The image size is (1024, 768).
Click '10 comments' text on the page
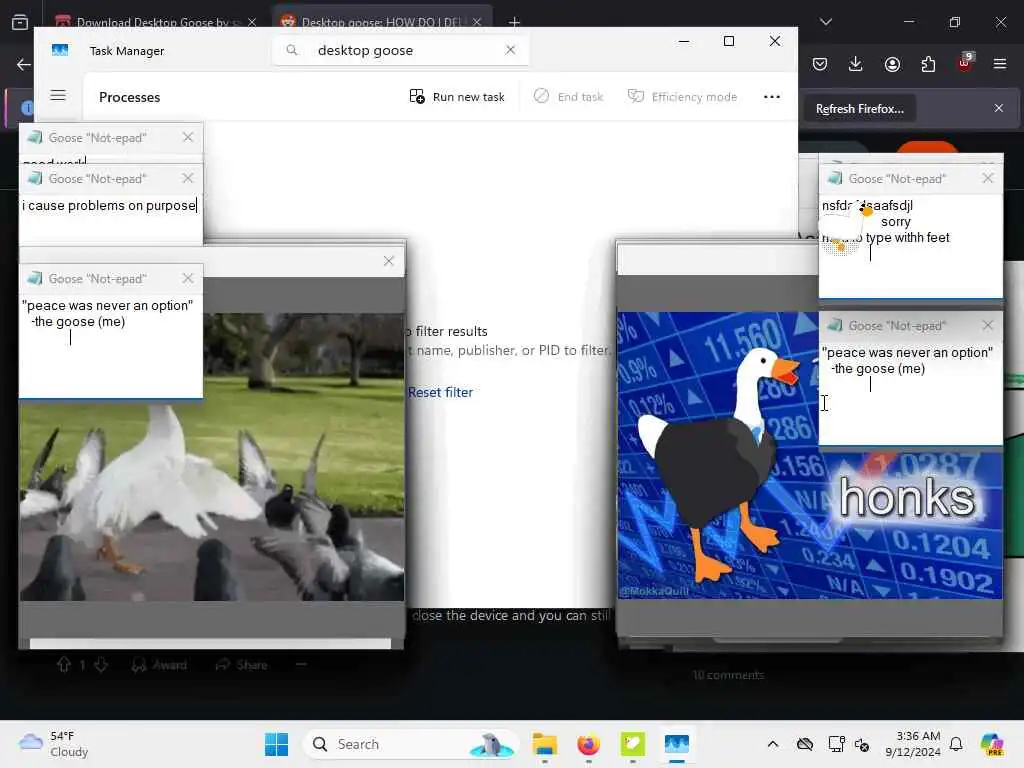coord(728,675)
